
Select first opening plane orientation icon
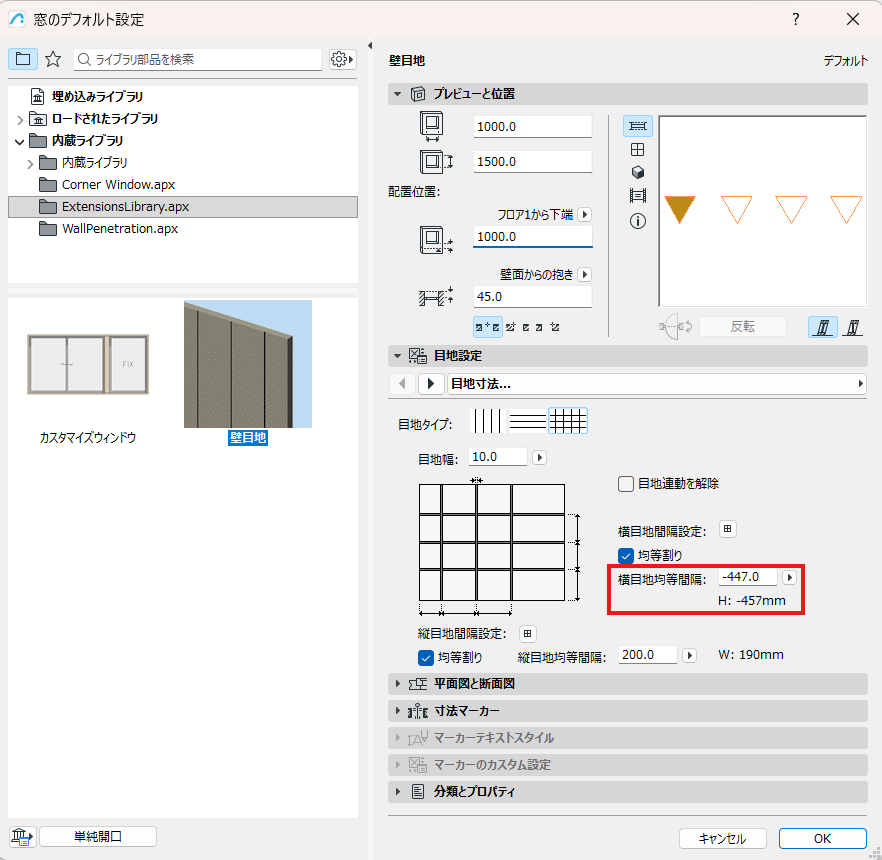coord(823,327)
